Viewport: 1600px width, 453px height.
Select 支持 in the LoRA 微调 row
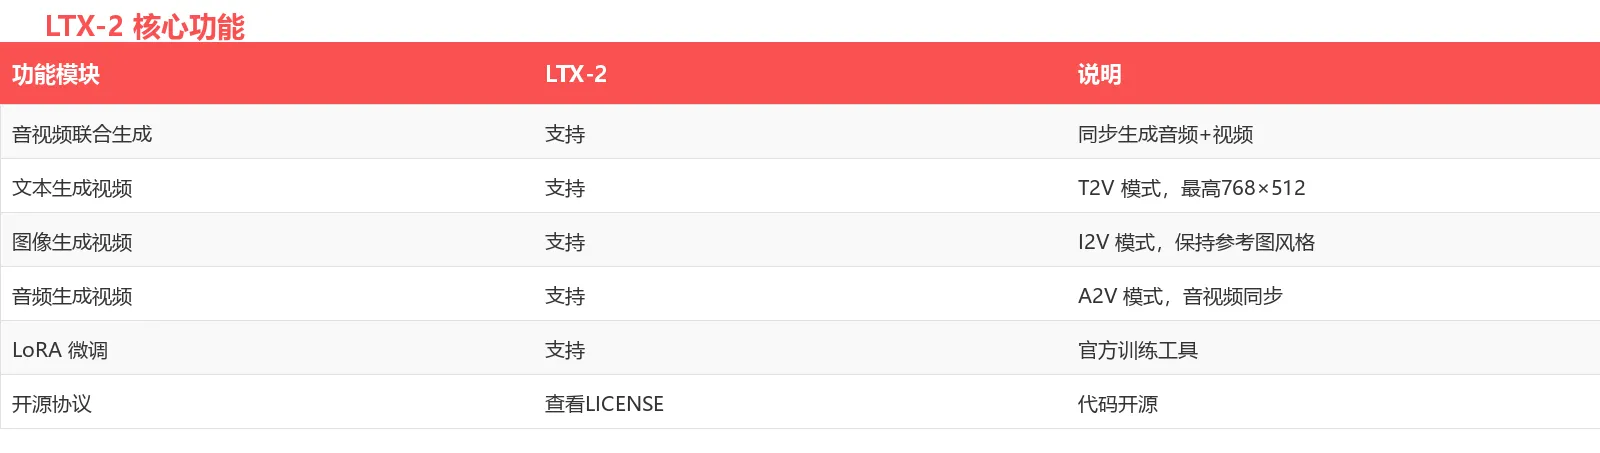[565, 350]
